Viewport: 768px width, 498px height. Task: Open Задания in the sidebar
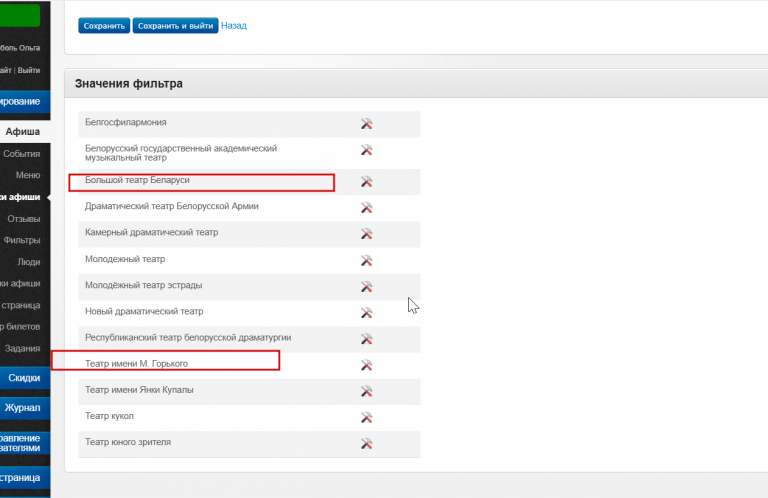[x=23, y=349]
